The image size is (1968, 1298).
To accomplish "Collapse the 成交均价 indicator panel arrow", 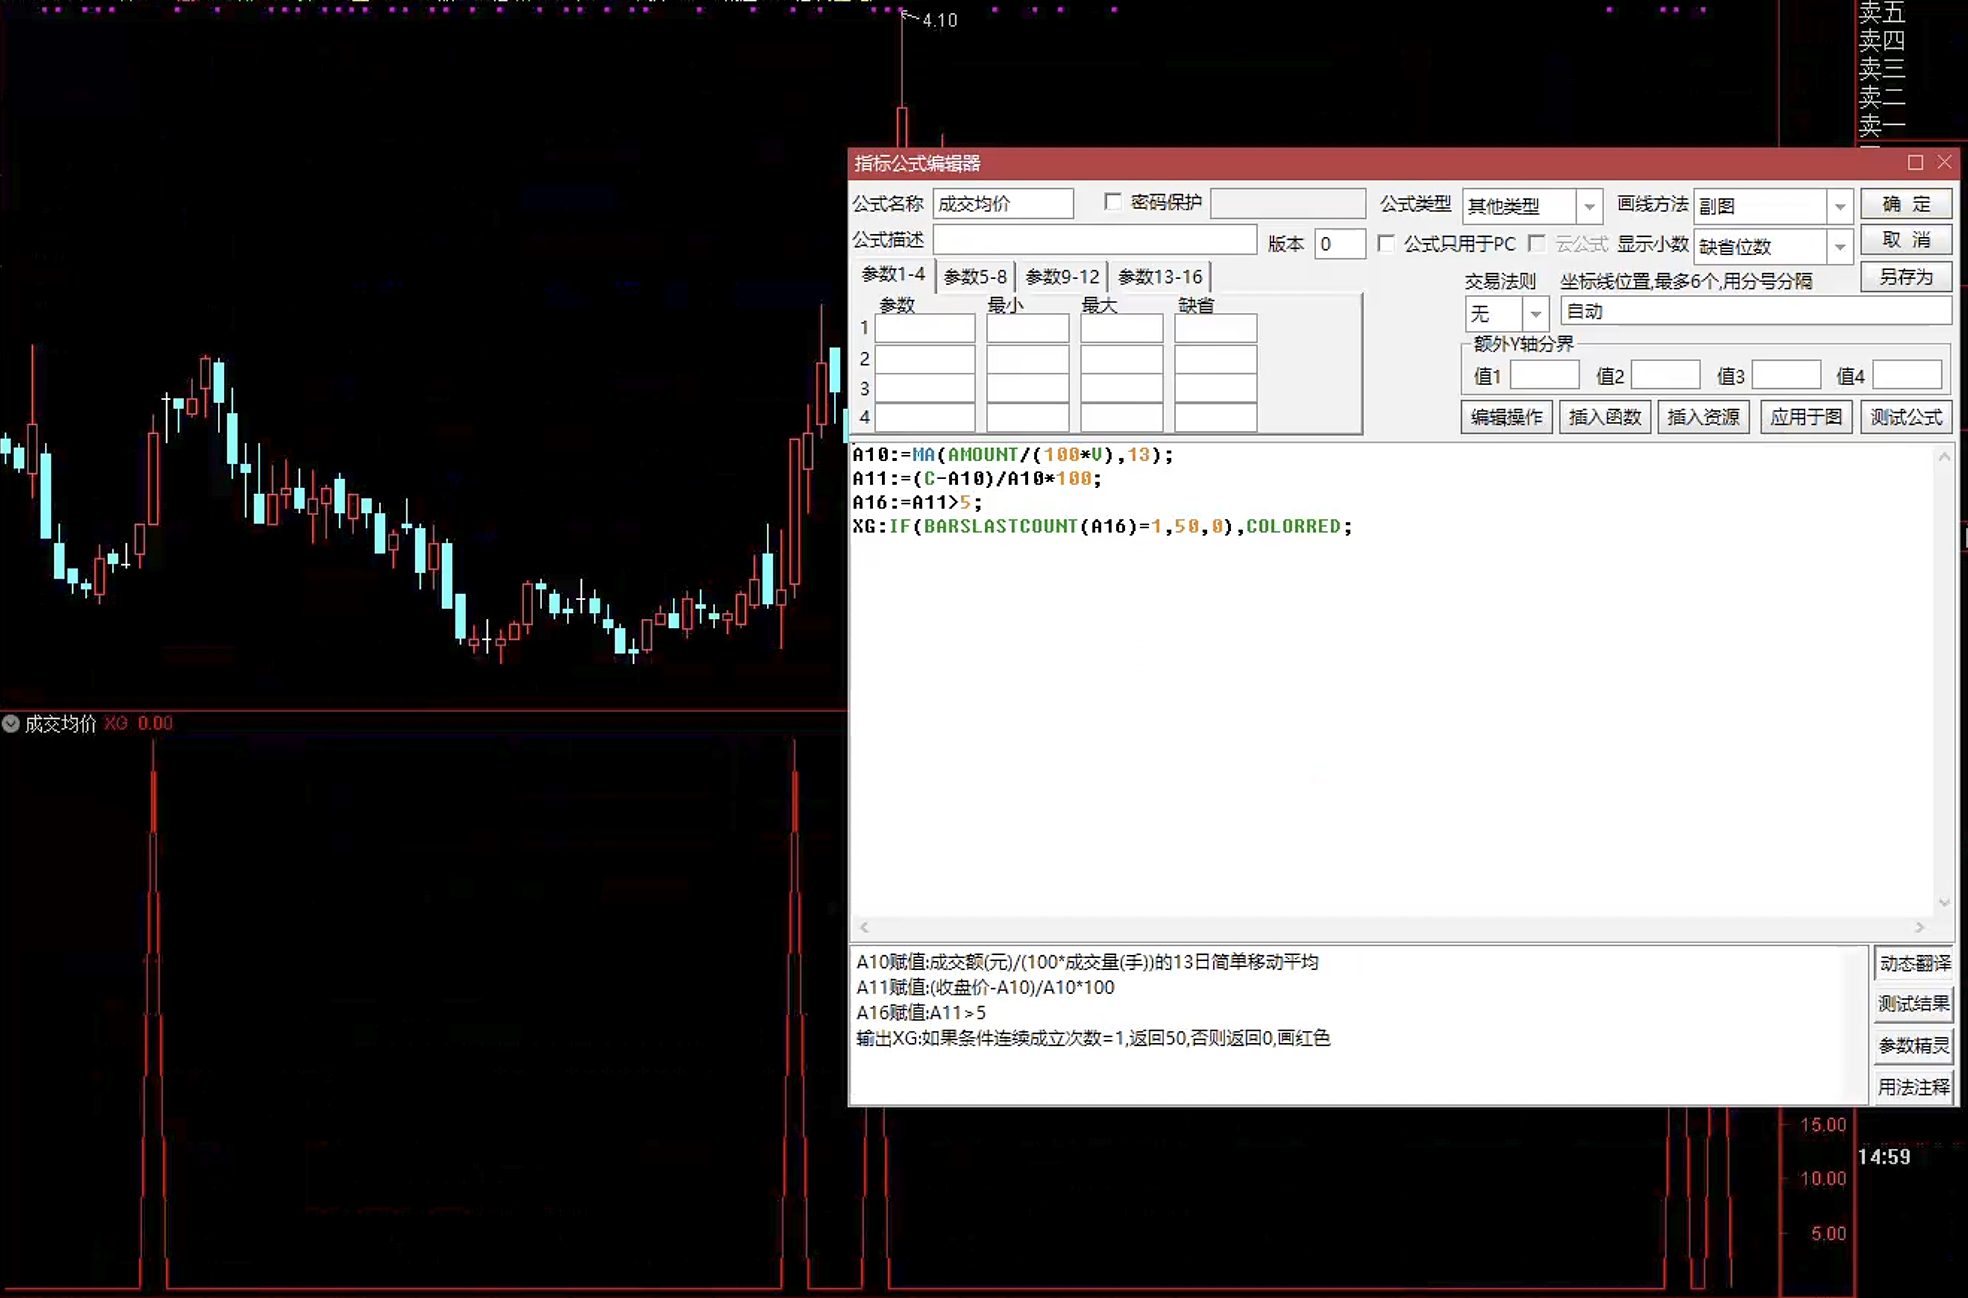I will [11, 723].
